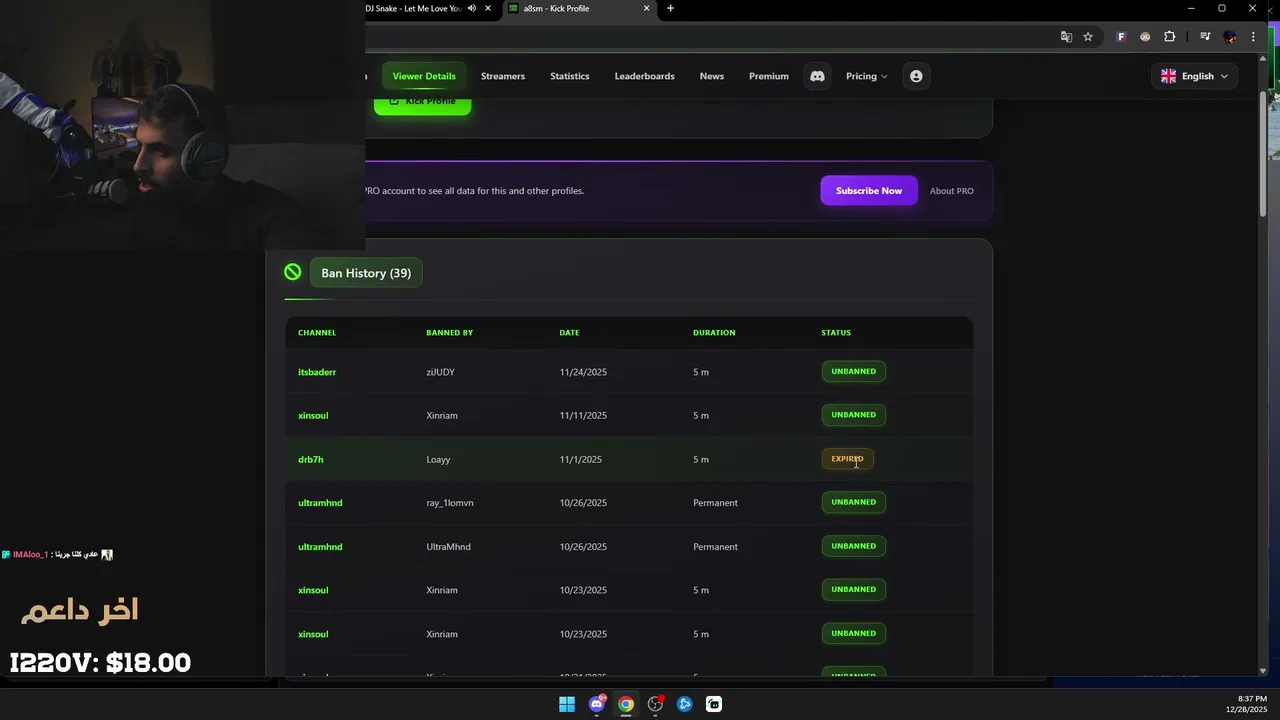
Task: Click the ray_1lomvn moderator name
Action: click(x=450, y=503)
